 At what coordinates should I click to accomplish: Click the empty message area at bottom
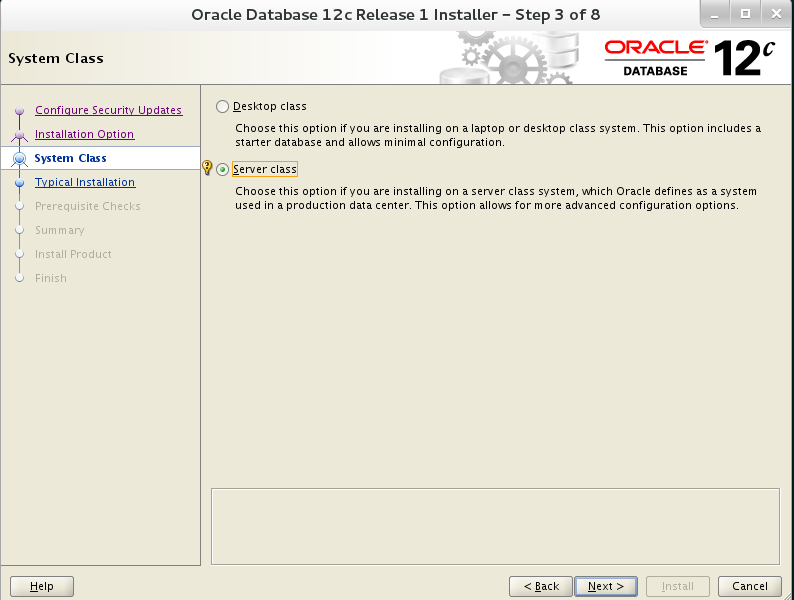coord(495,526)
